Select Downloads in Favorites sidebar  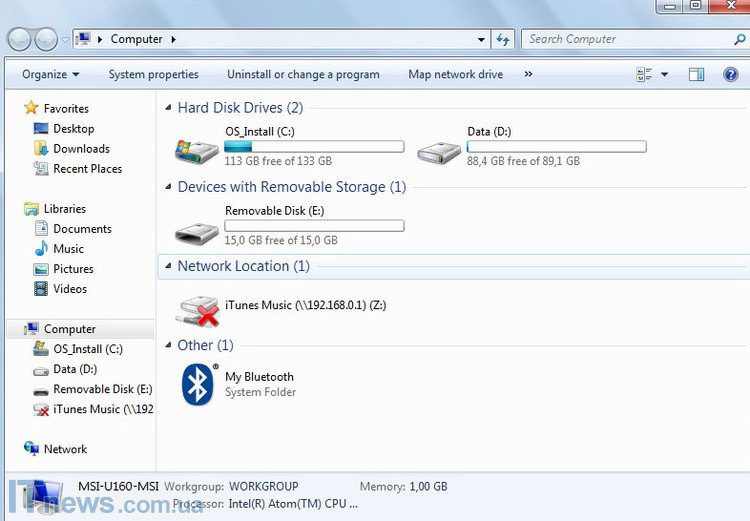(81, 149)
